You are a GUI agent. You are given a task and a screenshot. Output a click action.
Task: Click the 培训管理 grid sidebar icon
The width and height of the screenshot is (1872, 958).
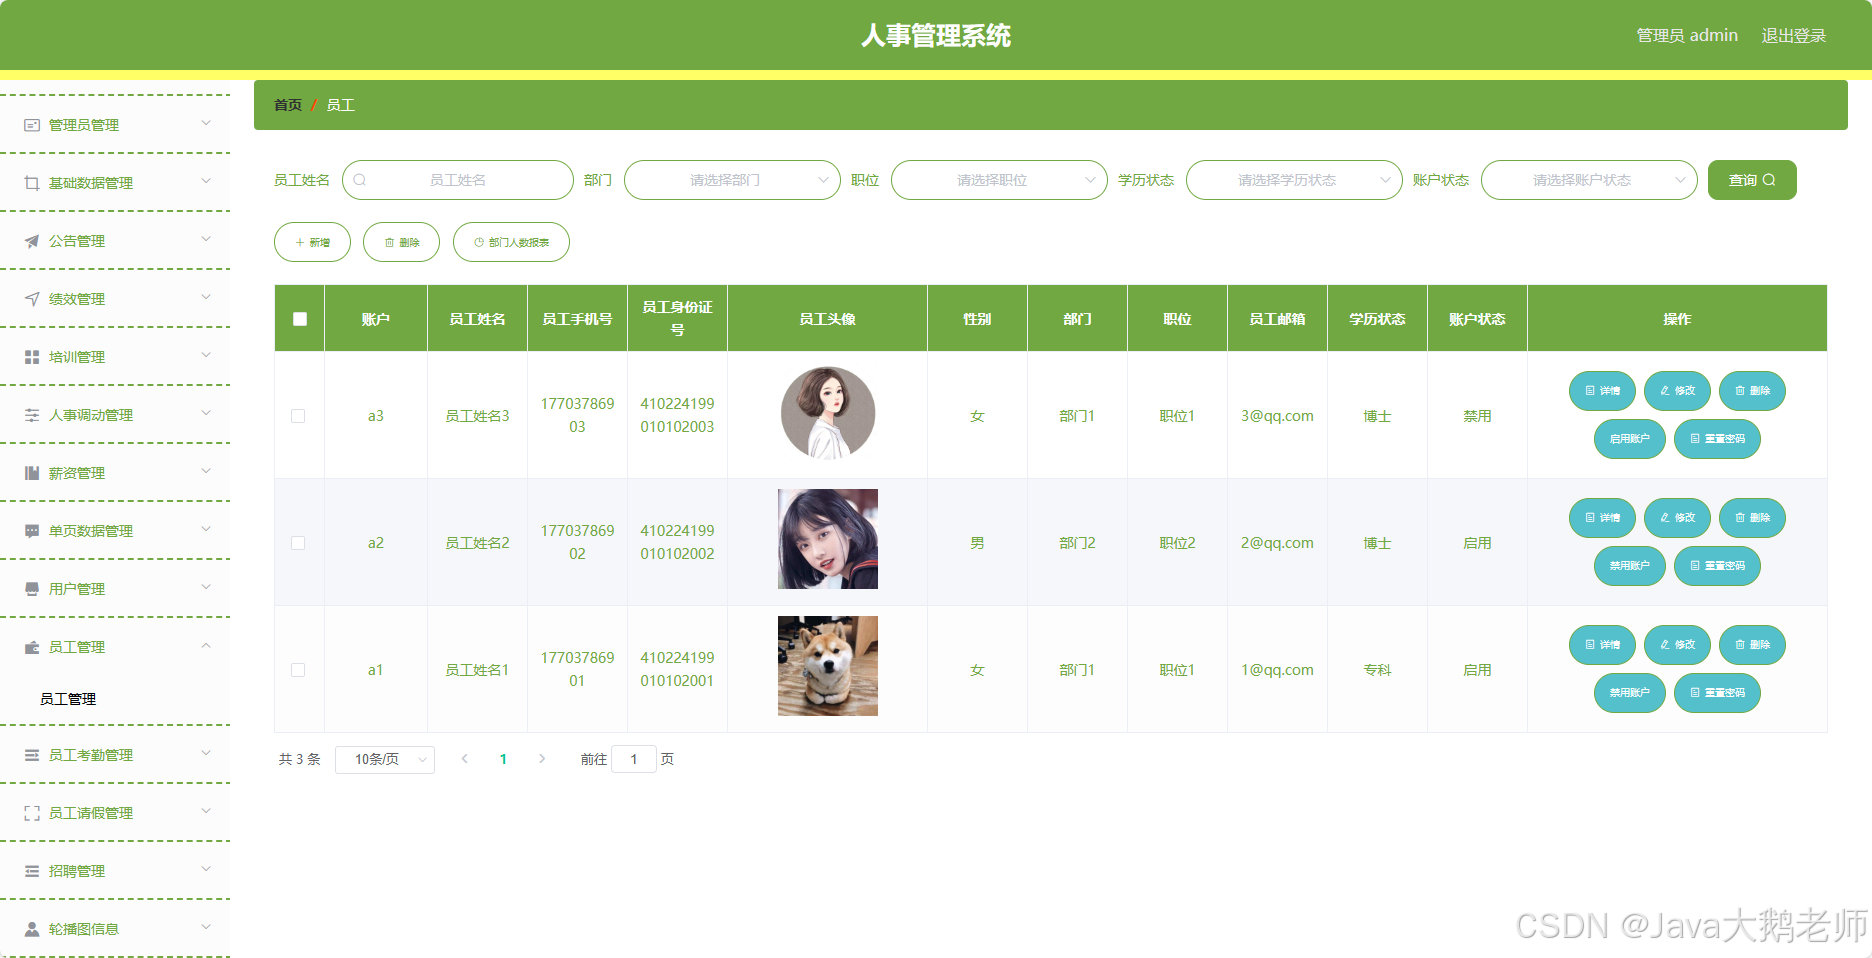[32, 357]
